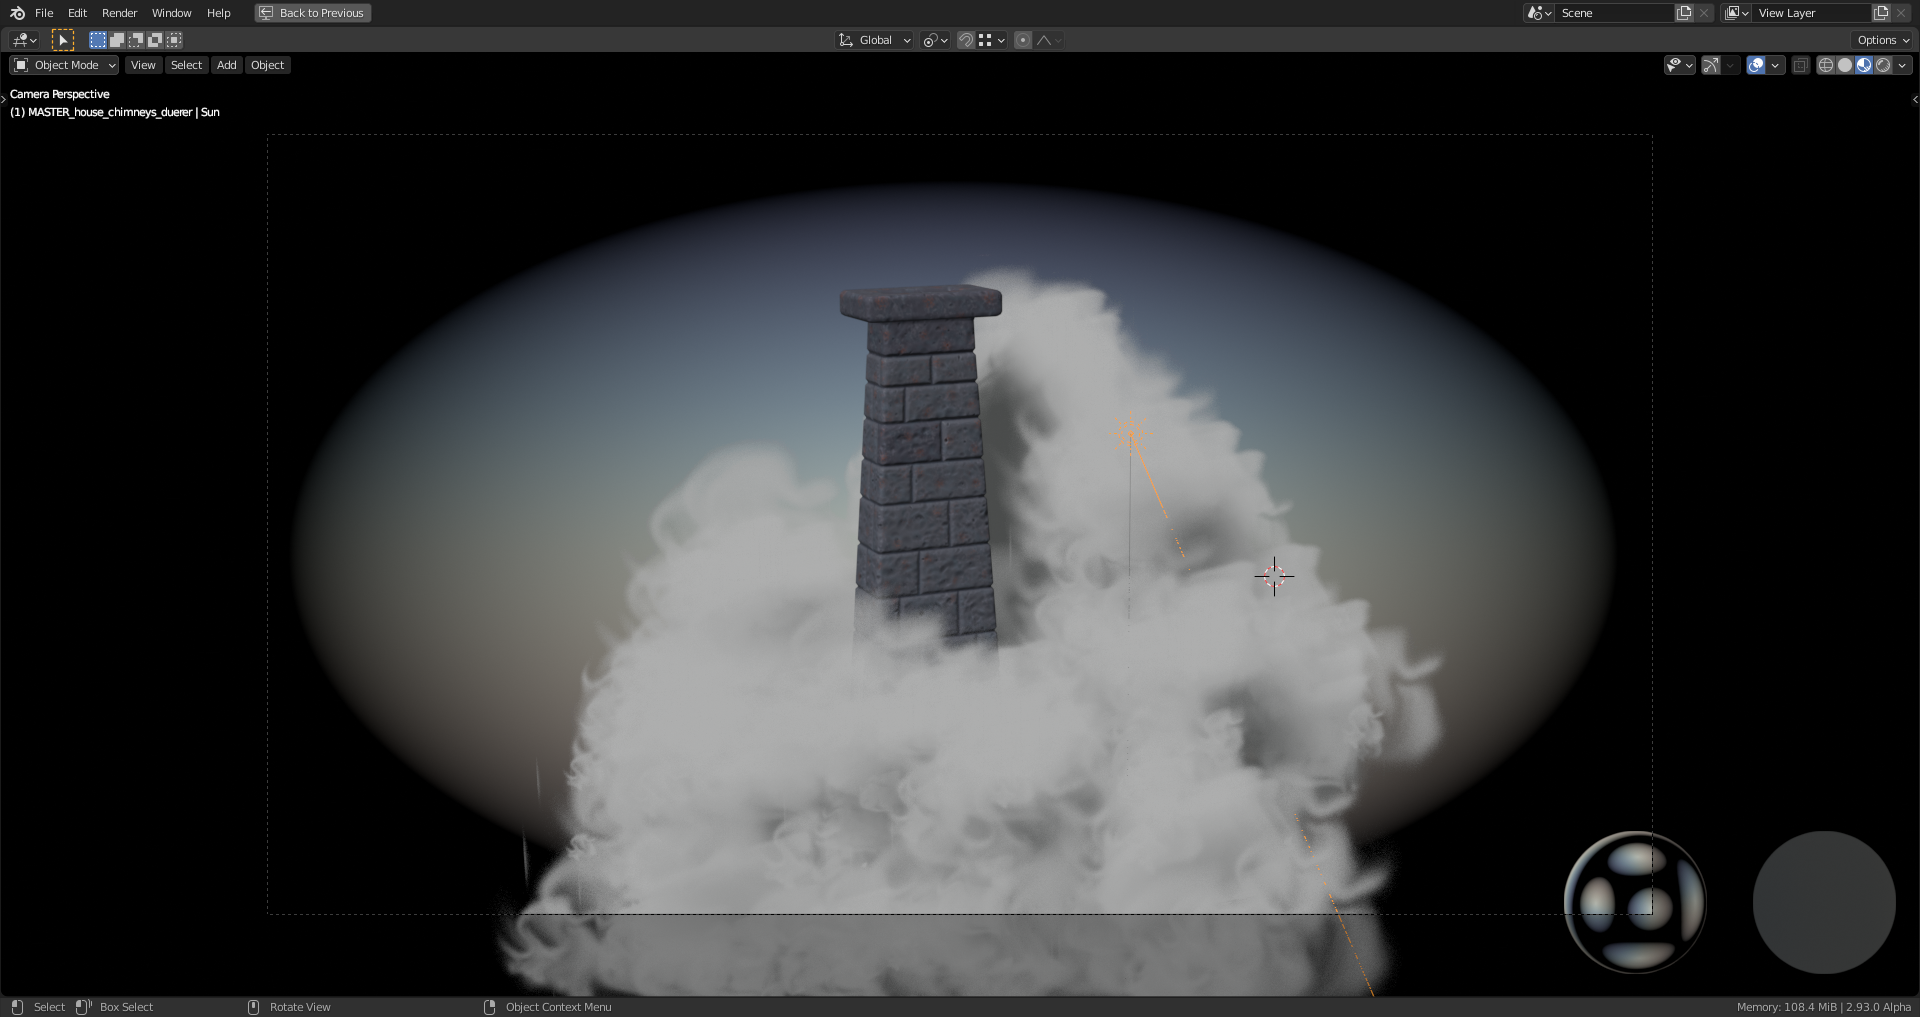The height and width of the screenshot is (1017, 1920).
Task: Open the gizmo settings dropdown arrow
Action: (x=1730, y=65)
